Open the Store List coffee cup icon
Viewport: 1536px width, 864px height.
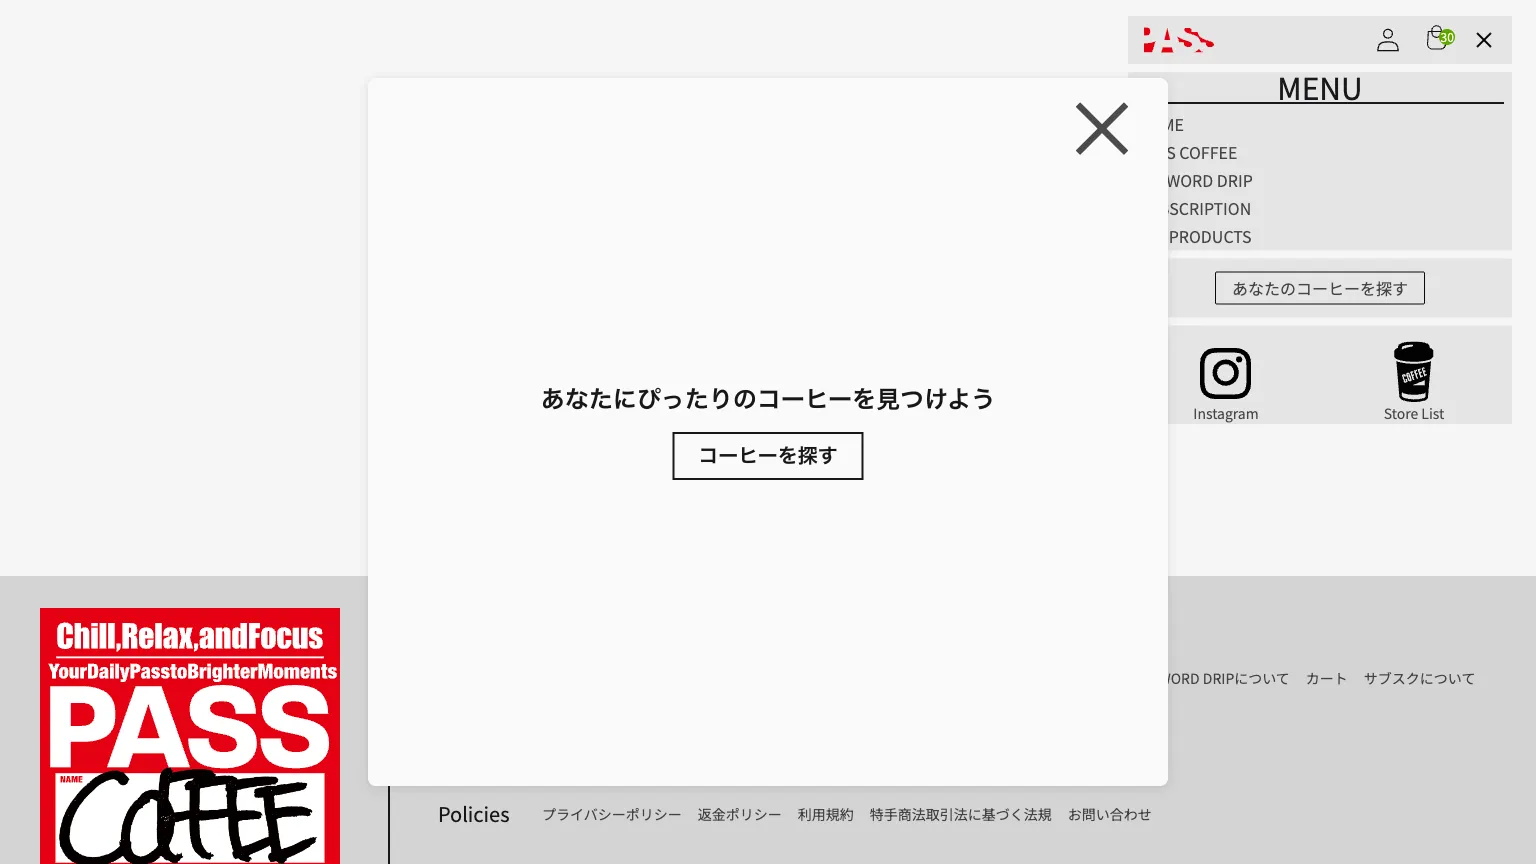point(1413,372)
